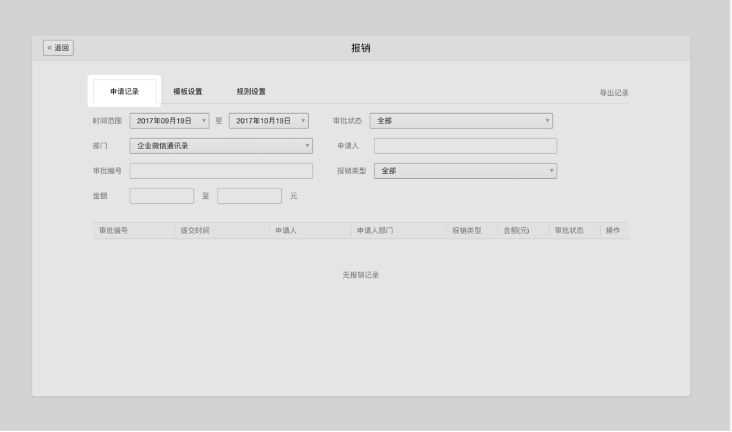Viewport: 732px width, 432px height.
Task: Expand the 报销类型 dropdown
Action: pos(465,171)
